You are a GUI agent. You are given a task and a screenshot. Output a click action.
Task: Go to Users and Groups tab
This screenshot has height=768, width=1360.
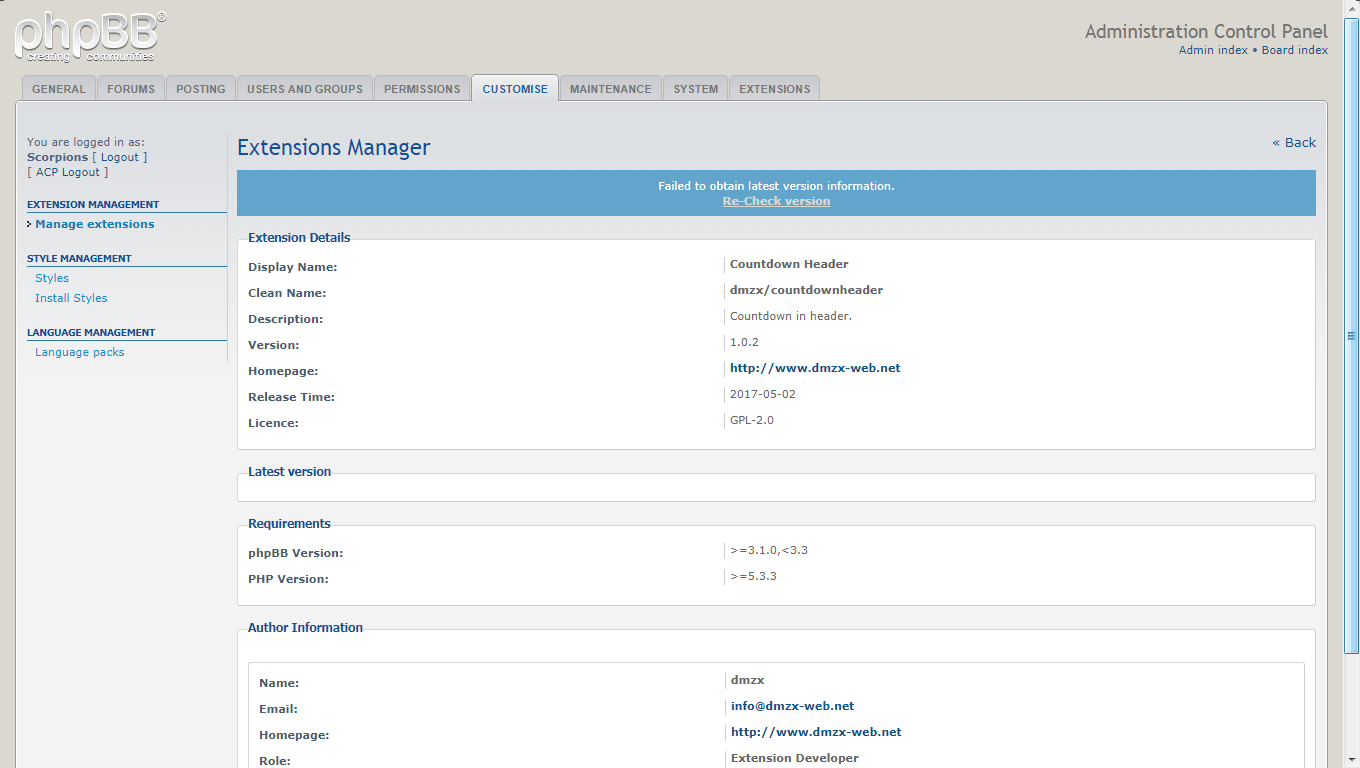[305, 89]
